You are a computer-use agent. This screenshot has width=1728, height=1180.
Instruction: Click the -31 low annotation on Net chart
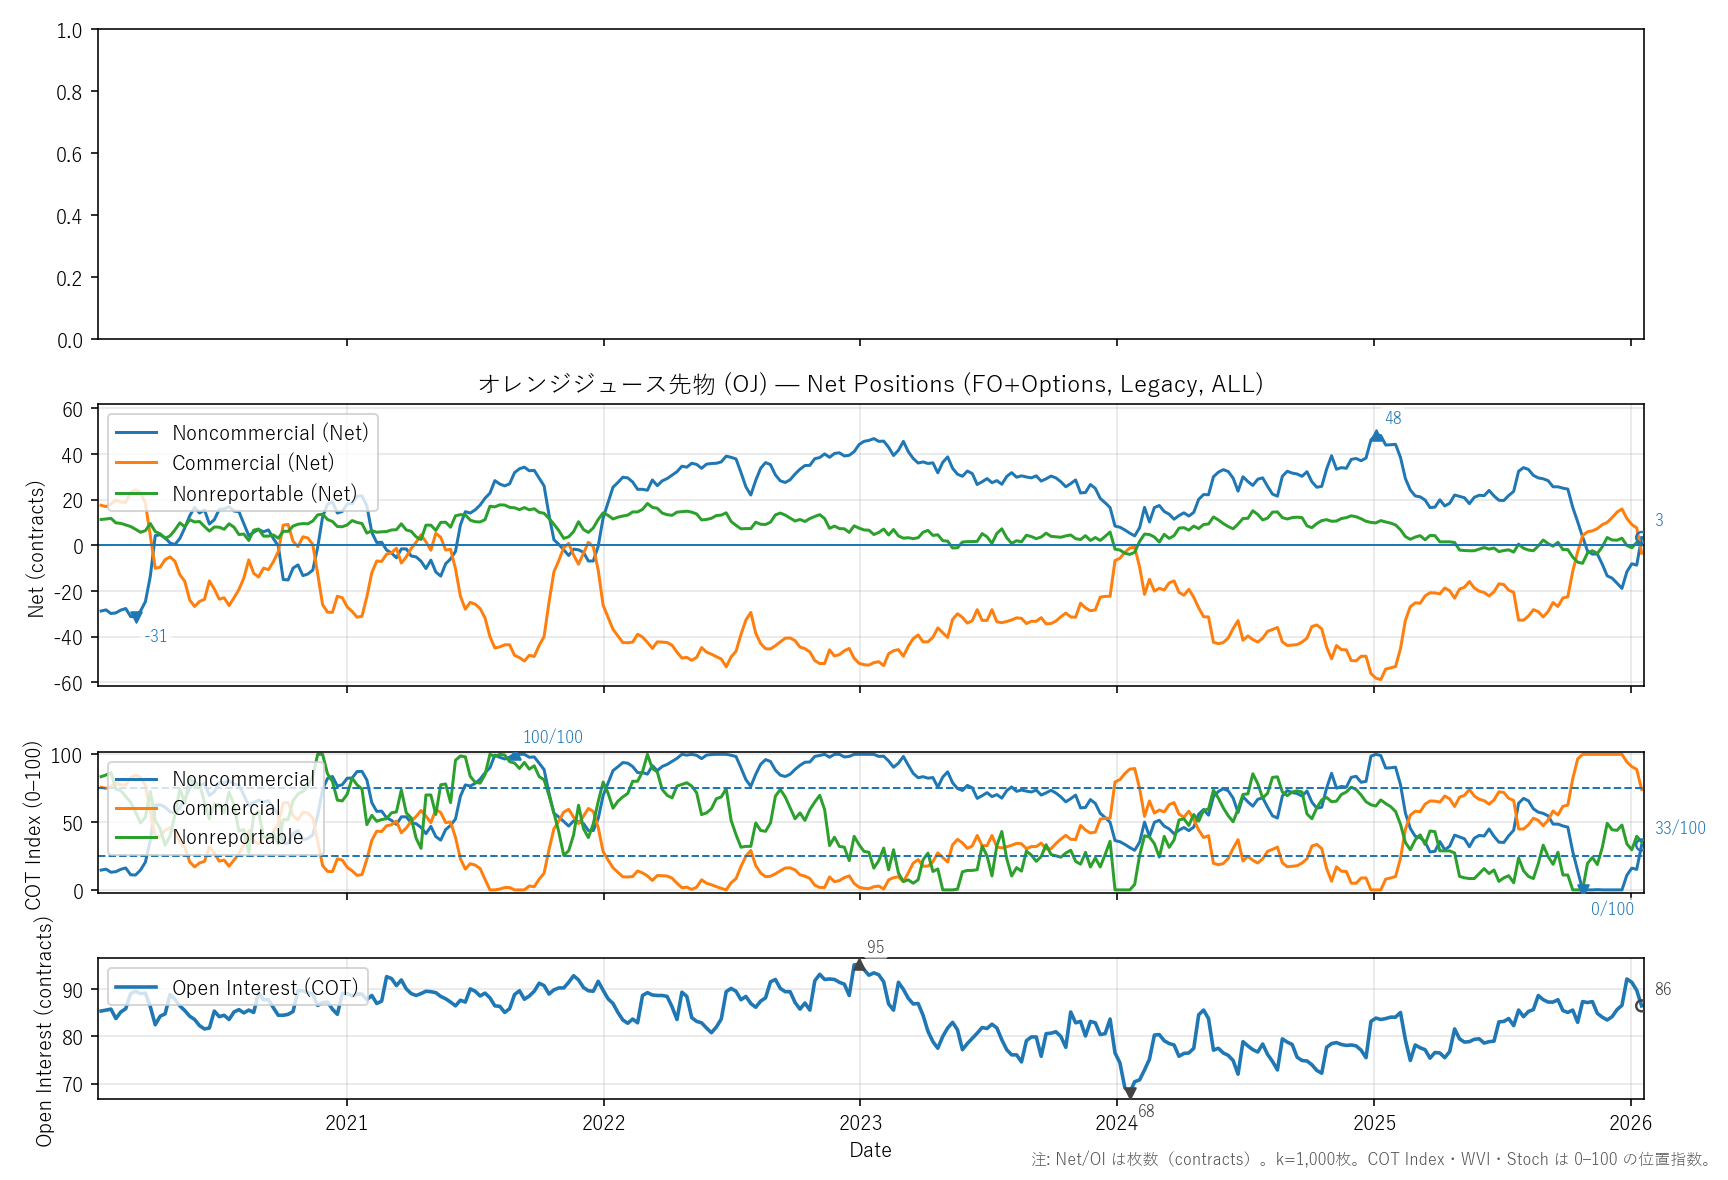[x=155, y=636]
